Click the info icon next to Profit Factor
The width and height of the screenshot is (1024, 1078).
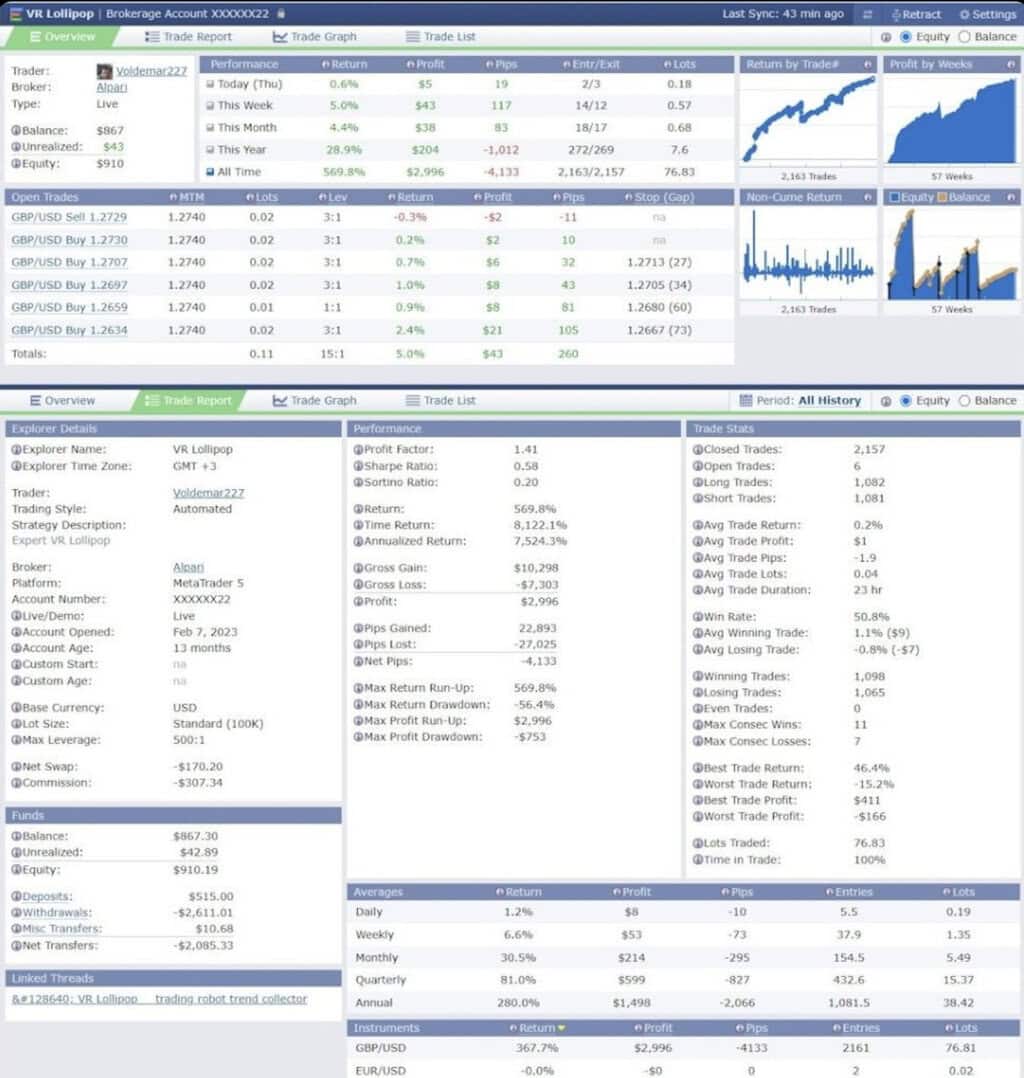click(x=358, y=449)
